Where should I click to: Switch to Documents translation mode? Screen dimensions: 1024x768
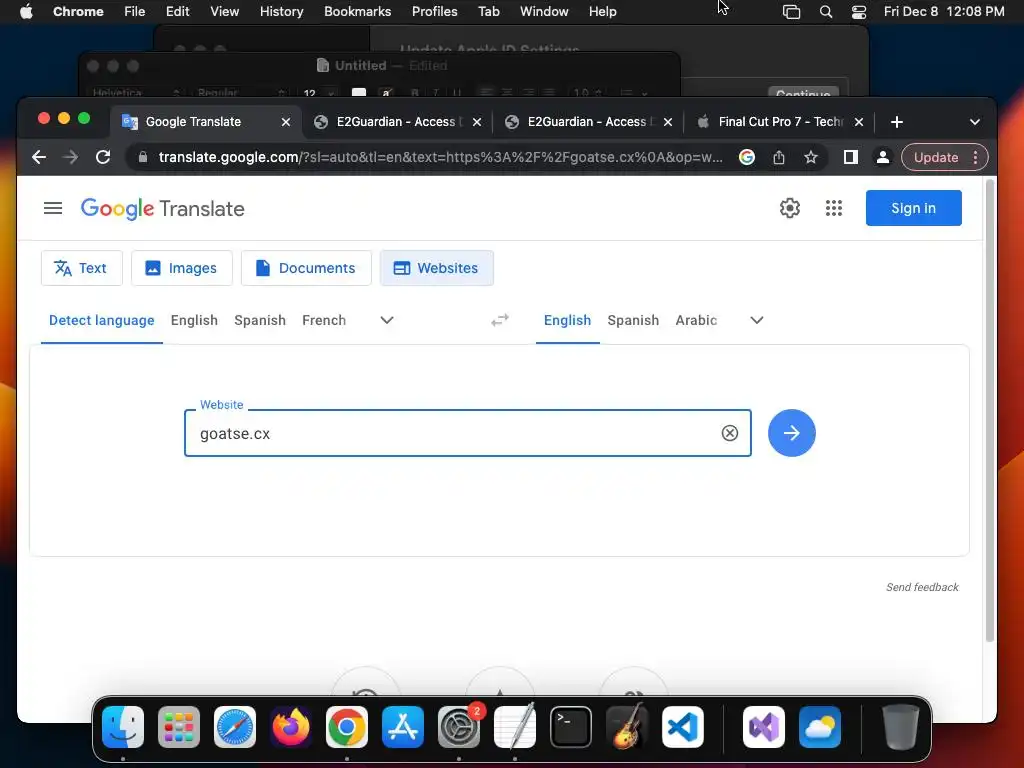pos(306,268)
